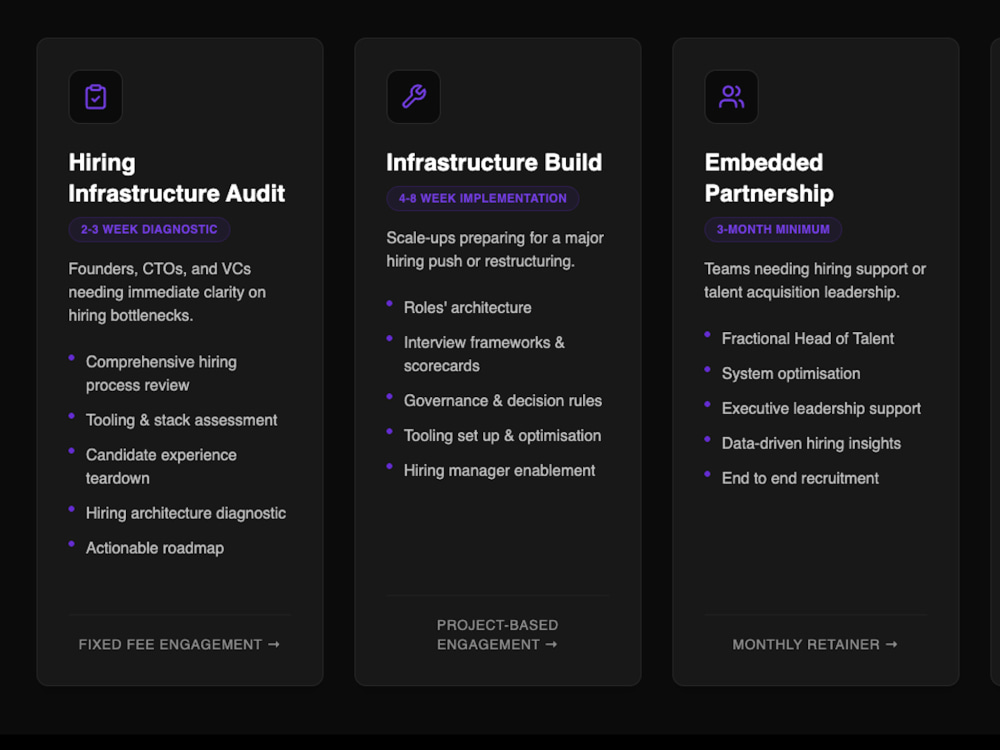Click the Infrastructure Build heading
Viewport: 1000px width, 750px height.
(494, 163)
